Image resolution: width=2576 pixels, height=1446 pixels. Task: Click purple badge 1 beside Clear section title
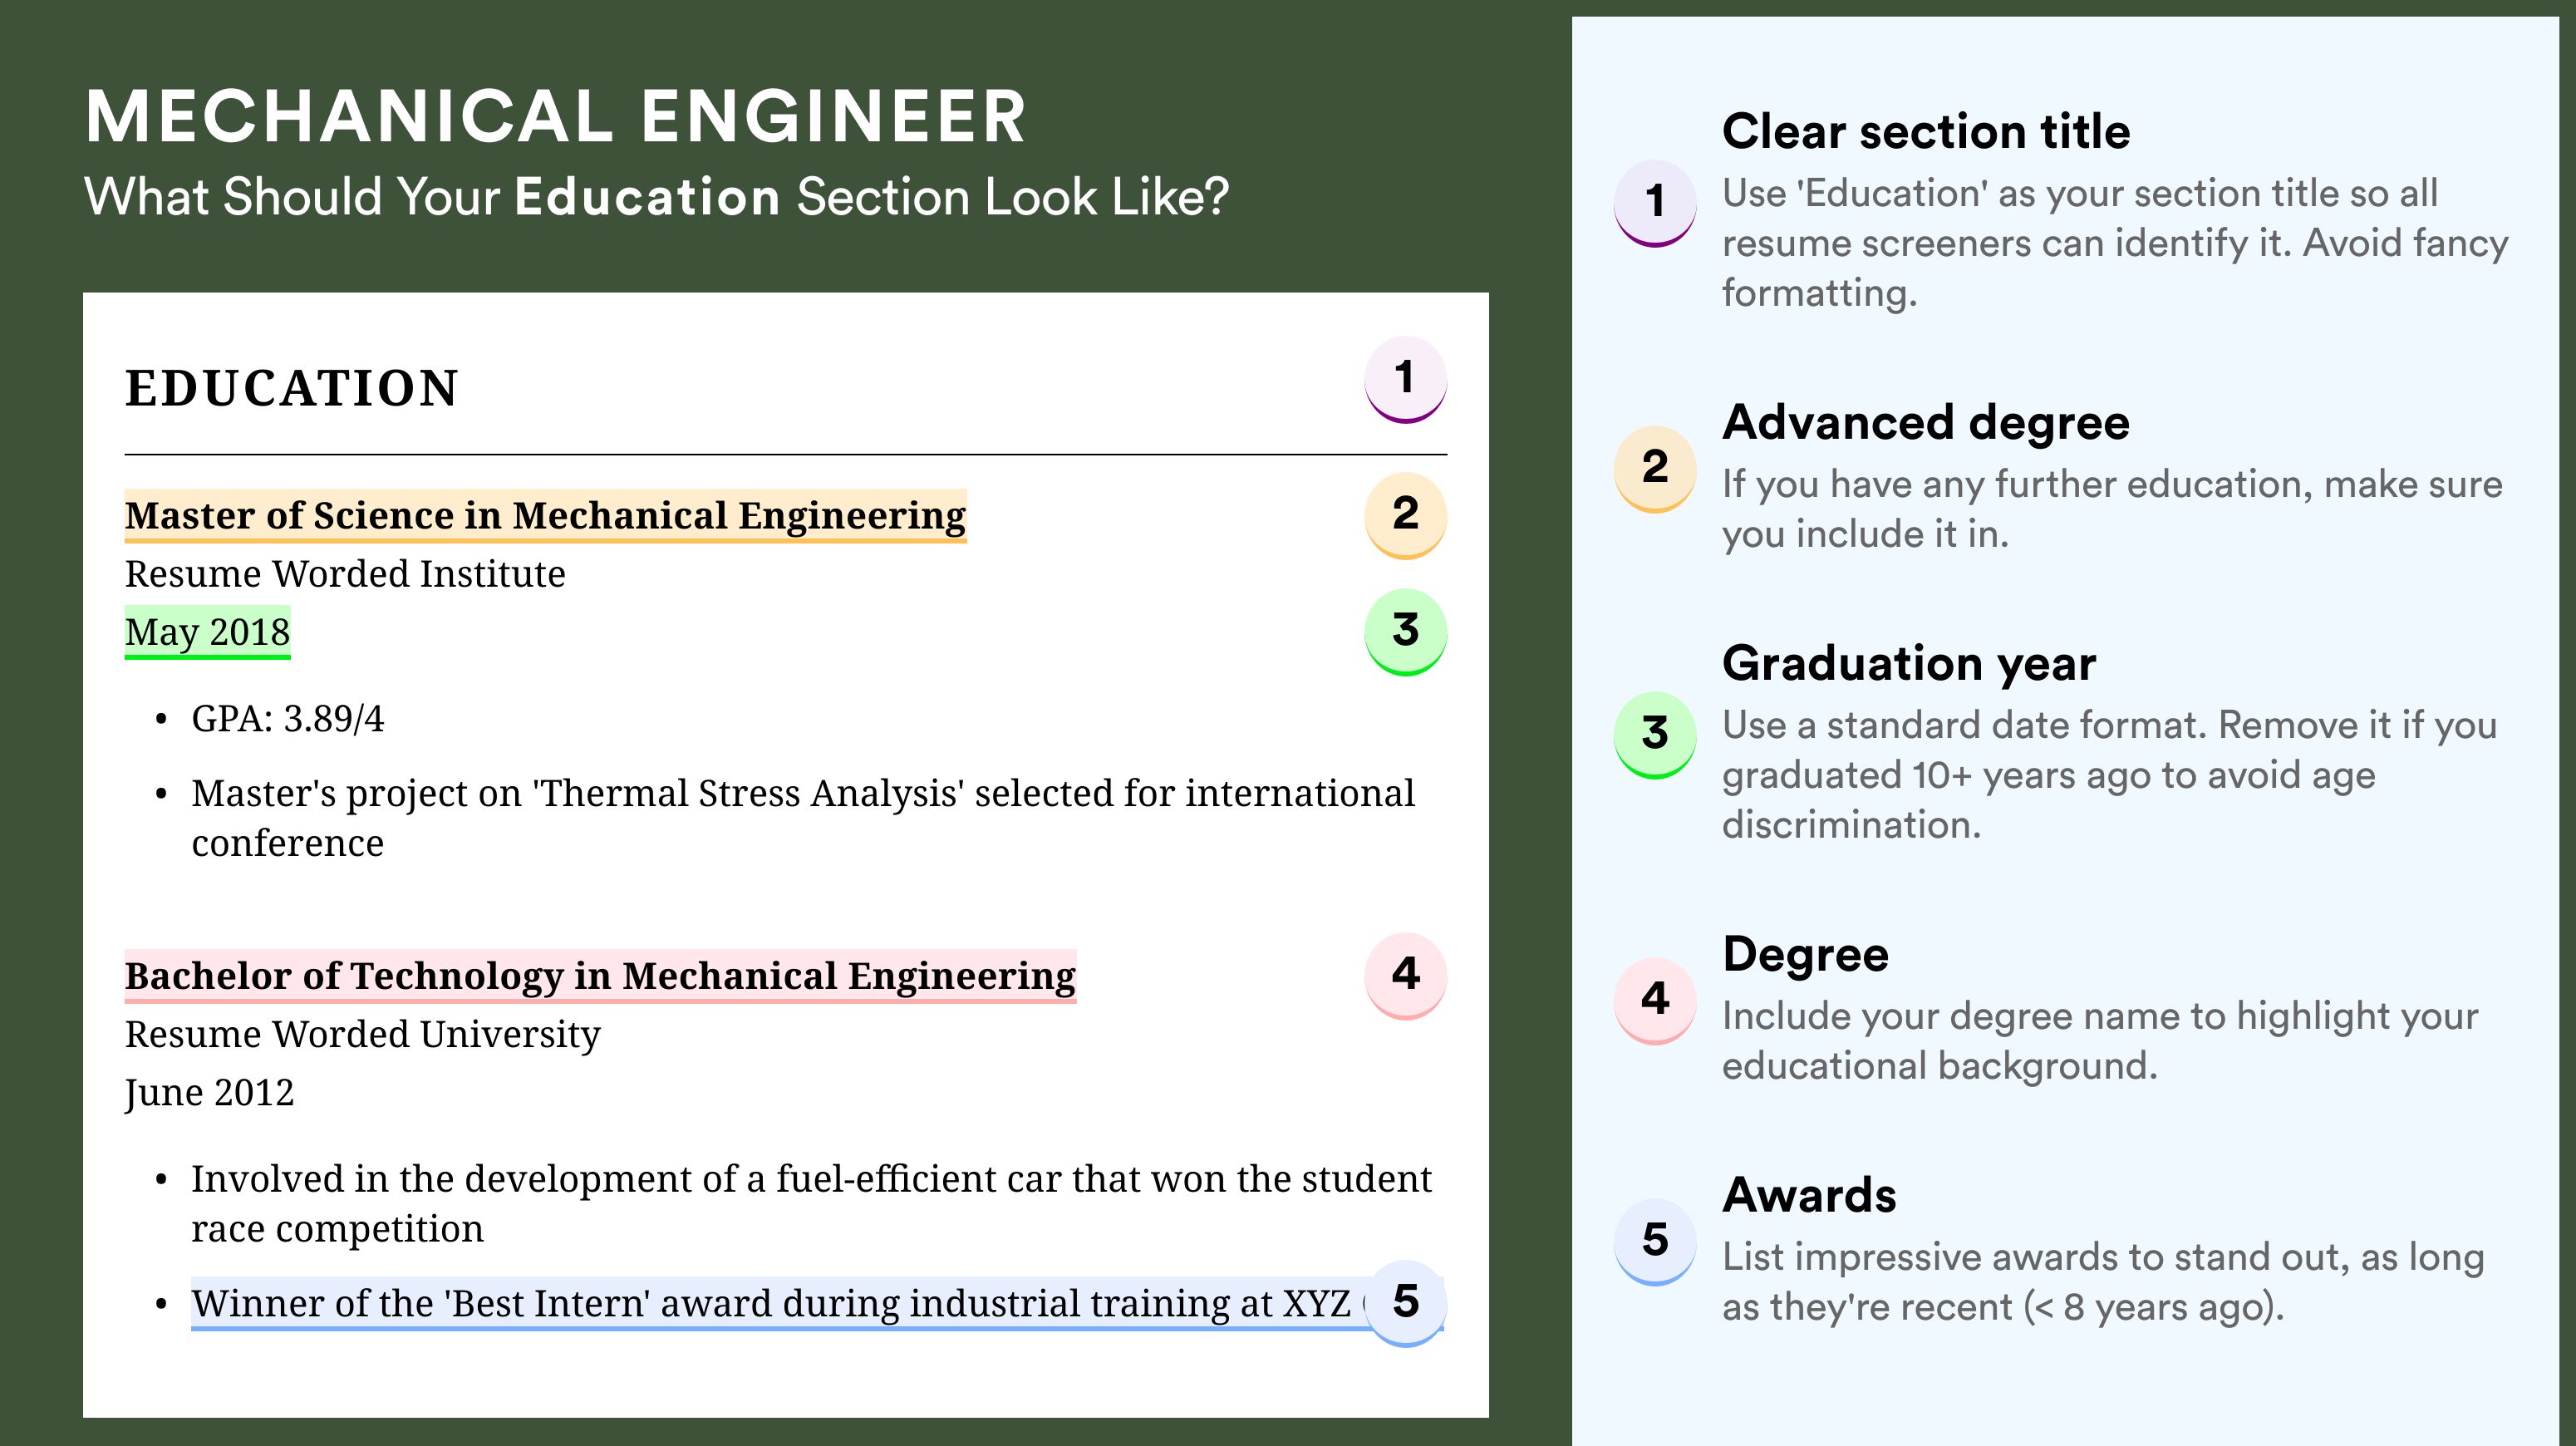click(x=1655, y=202)
